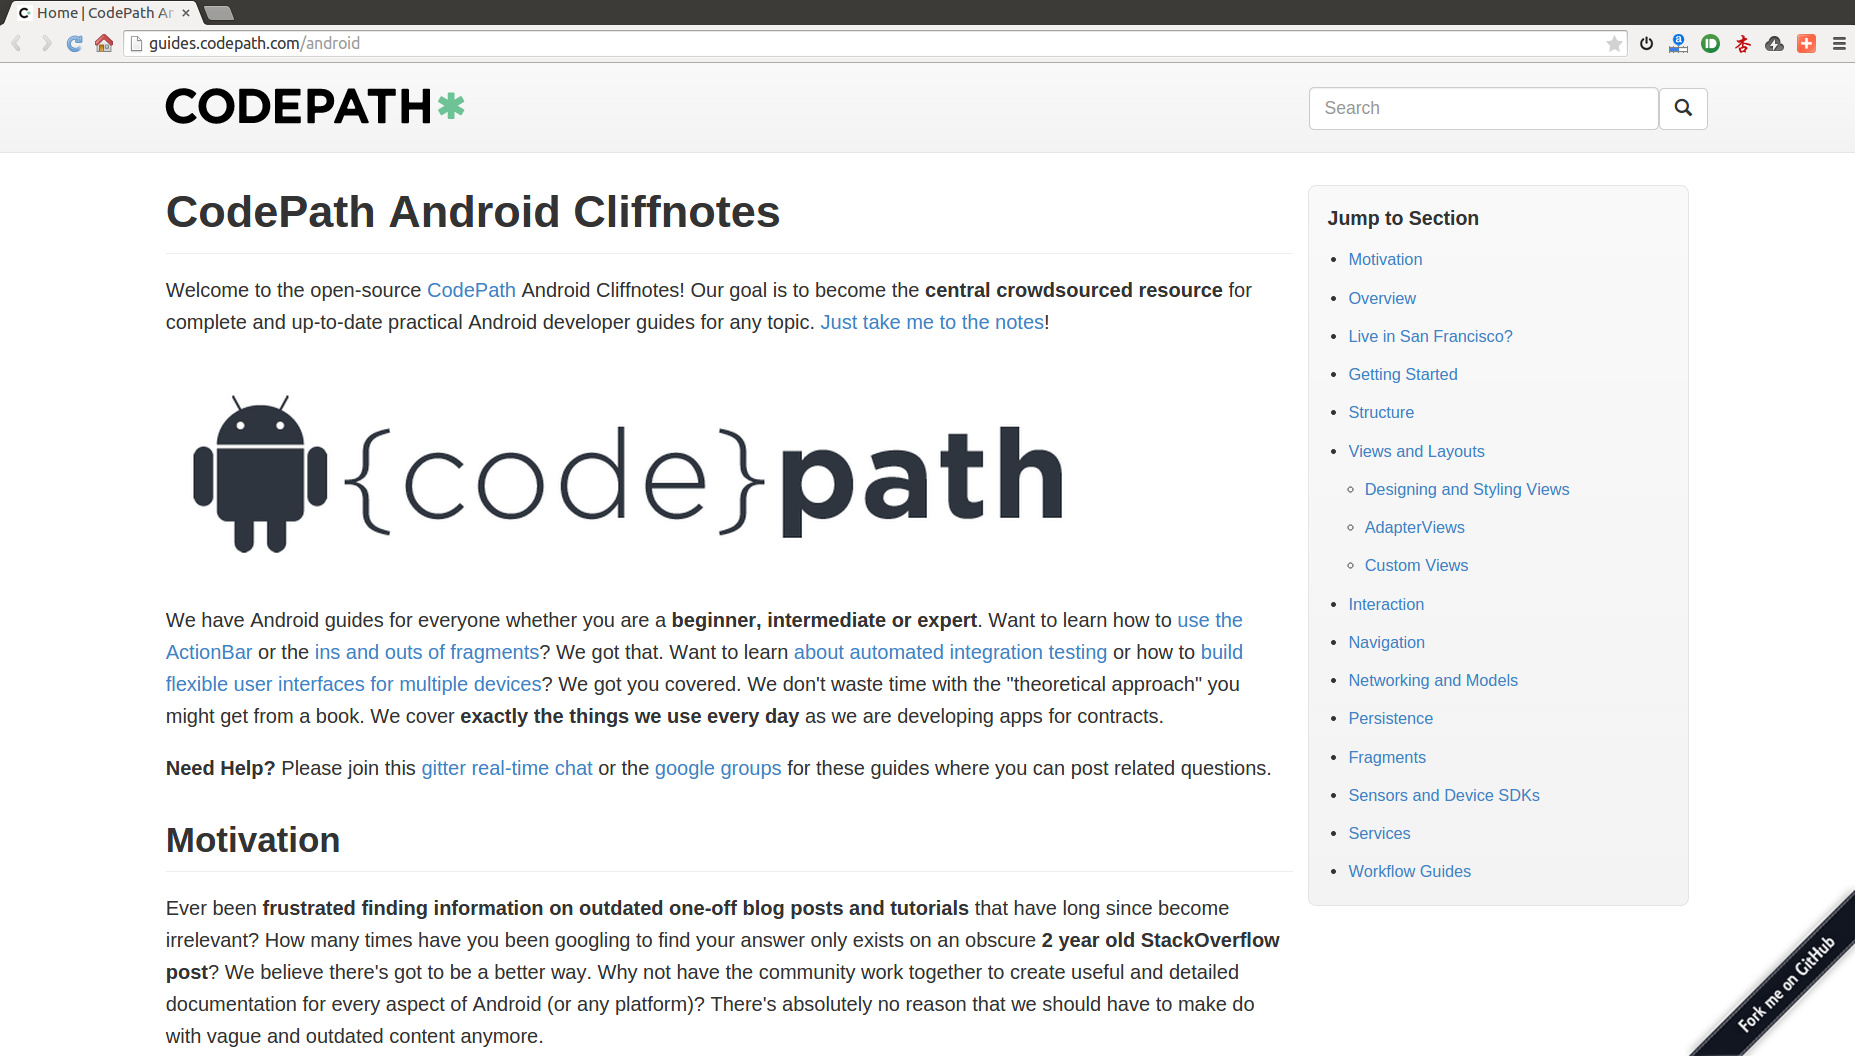This screenshot has height=1056, width=1855.
Task: Click the orange plus extension icon
Action: [x=1806, y=43]
